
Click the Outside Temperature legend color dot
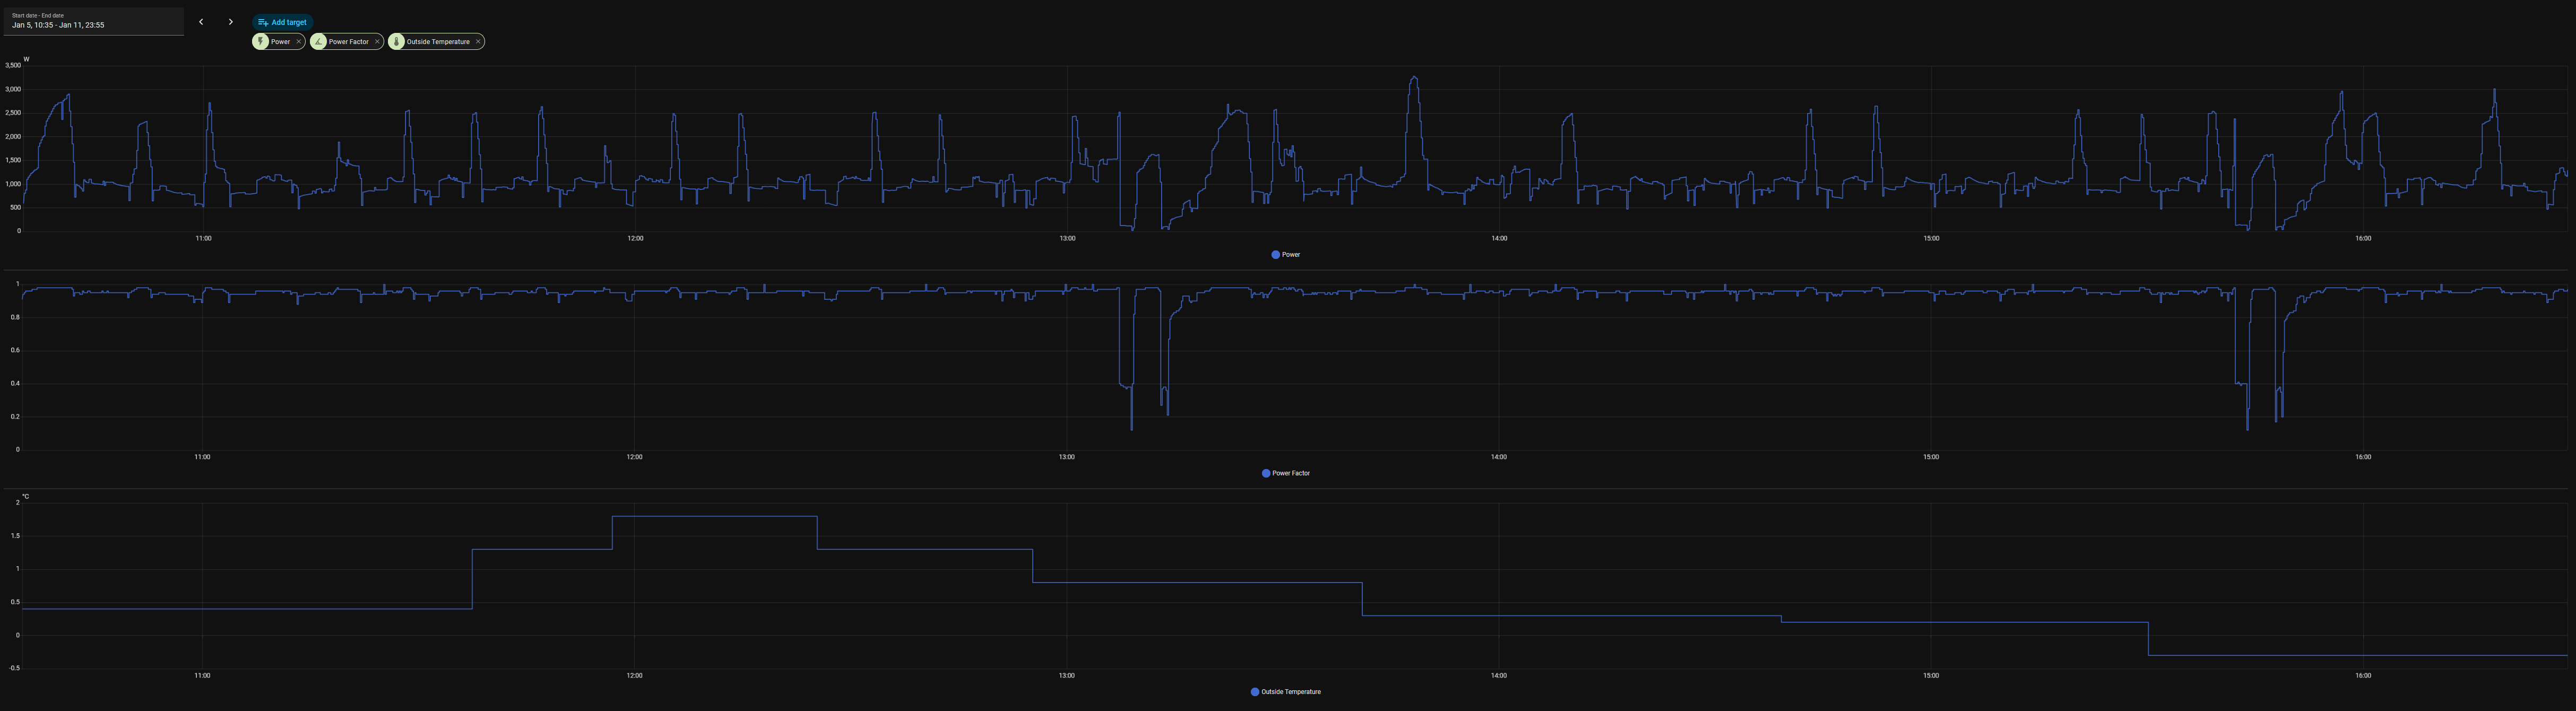coord(1255,692)
